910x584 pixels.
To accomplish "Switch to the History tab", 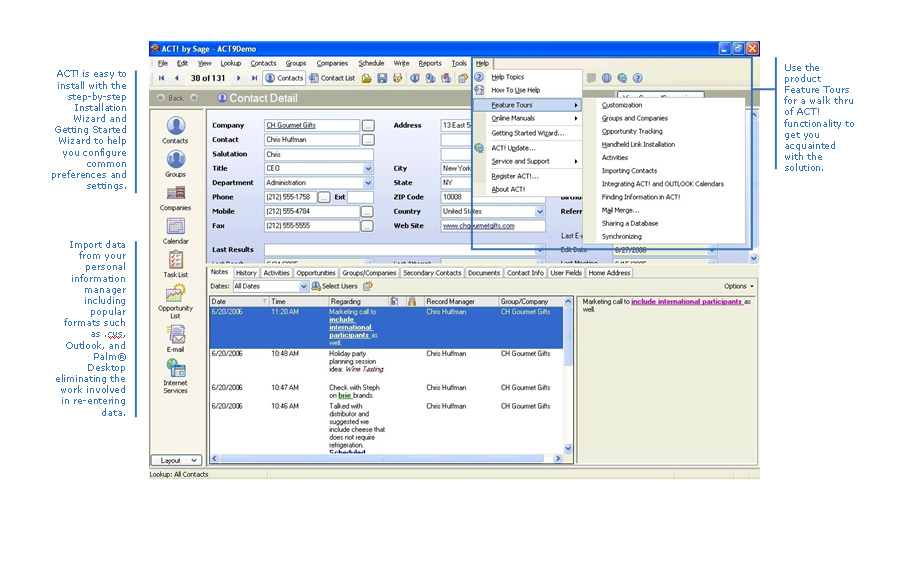I will point(246,273).
